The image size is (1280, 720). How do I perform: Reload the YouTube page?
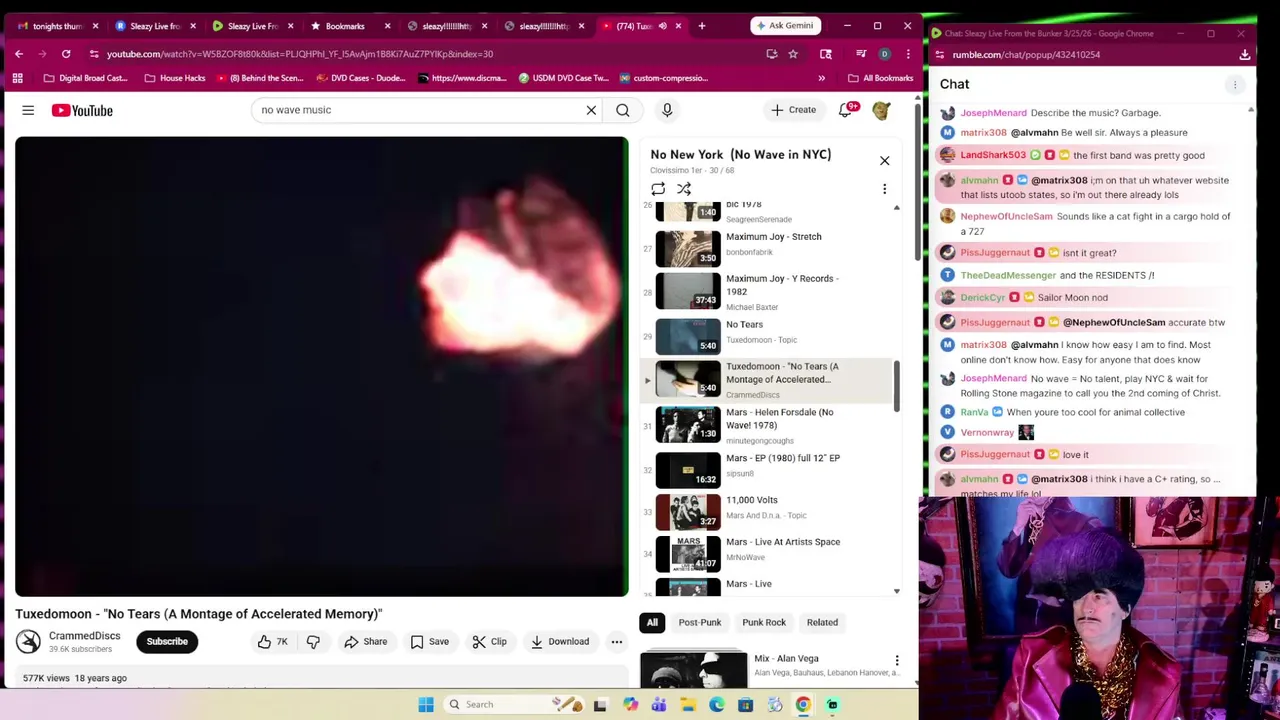click(66, 54)
